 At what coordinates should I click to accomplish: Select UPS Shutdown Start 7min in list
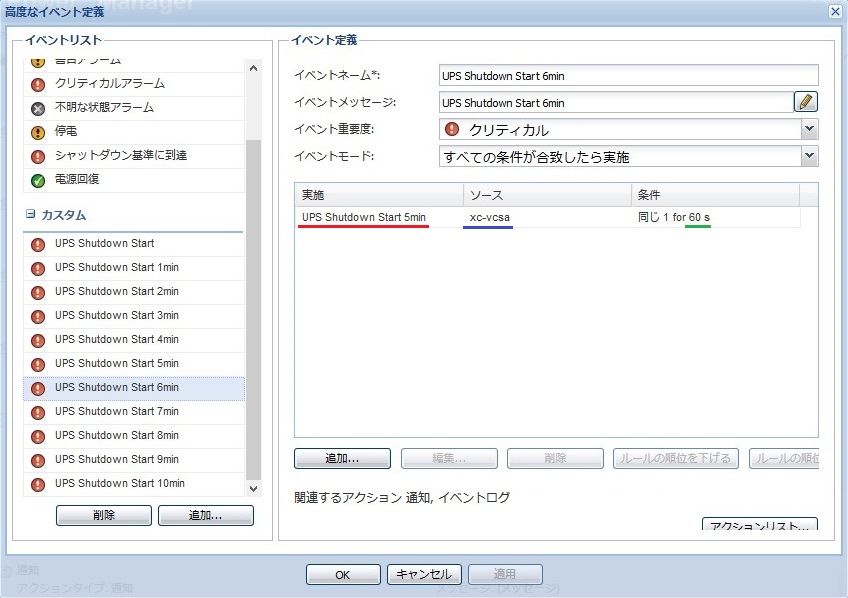tap(117, 411)
